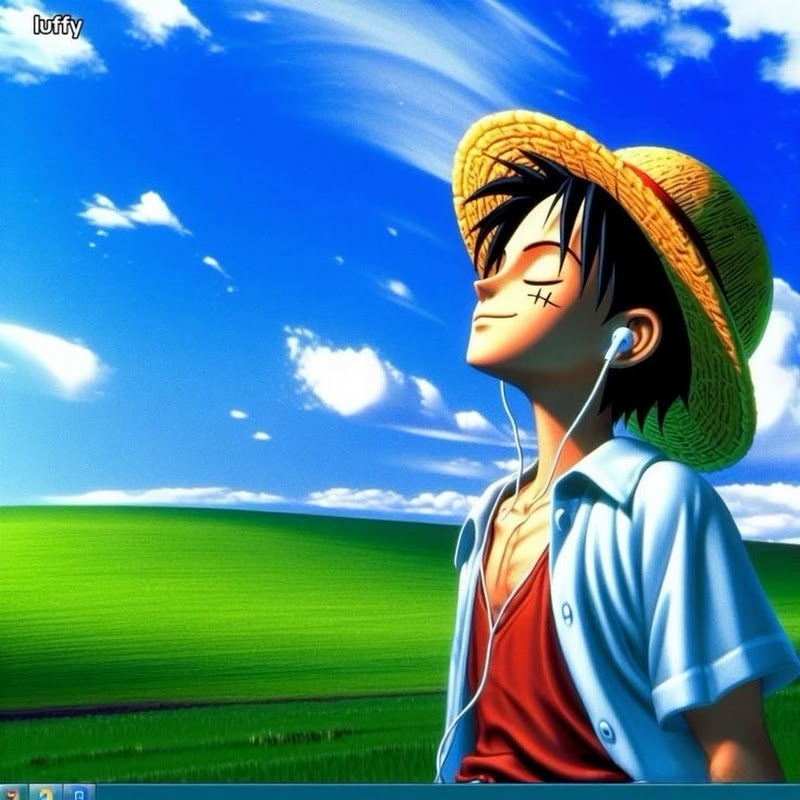
Task: Click the large white cloud near Luffy's chin
Action: point(340,375)
